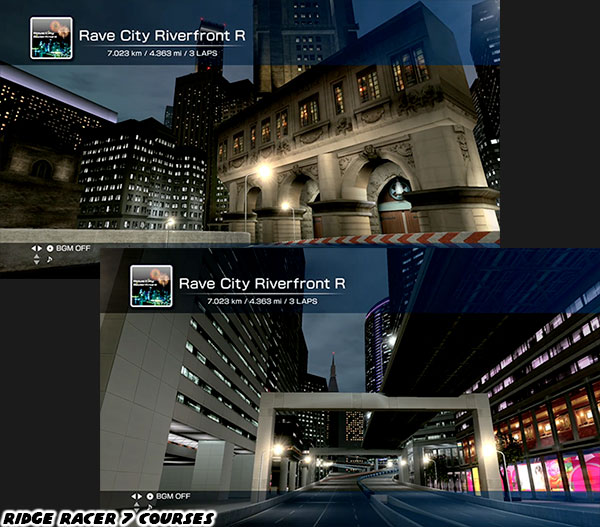This screenshot has width=600, height=527.
Task: Select the course thumbnail in the top screenshot
Action: (x=51, y=38)
